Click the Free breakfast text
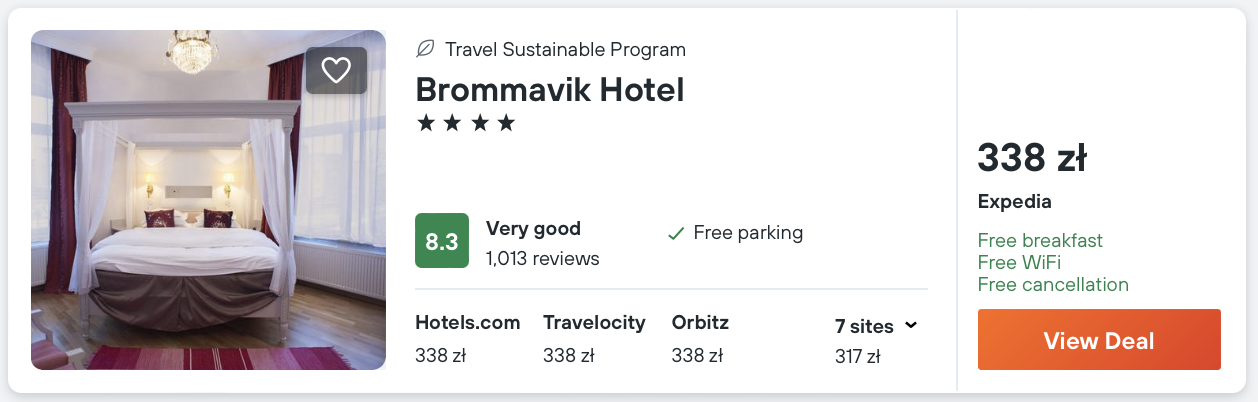Screen dimensions: 1258x402 point(1040,241)
